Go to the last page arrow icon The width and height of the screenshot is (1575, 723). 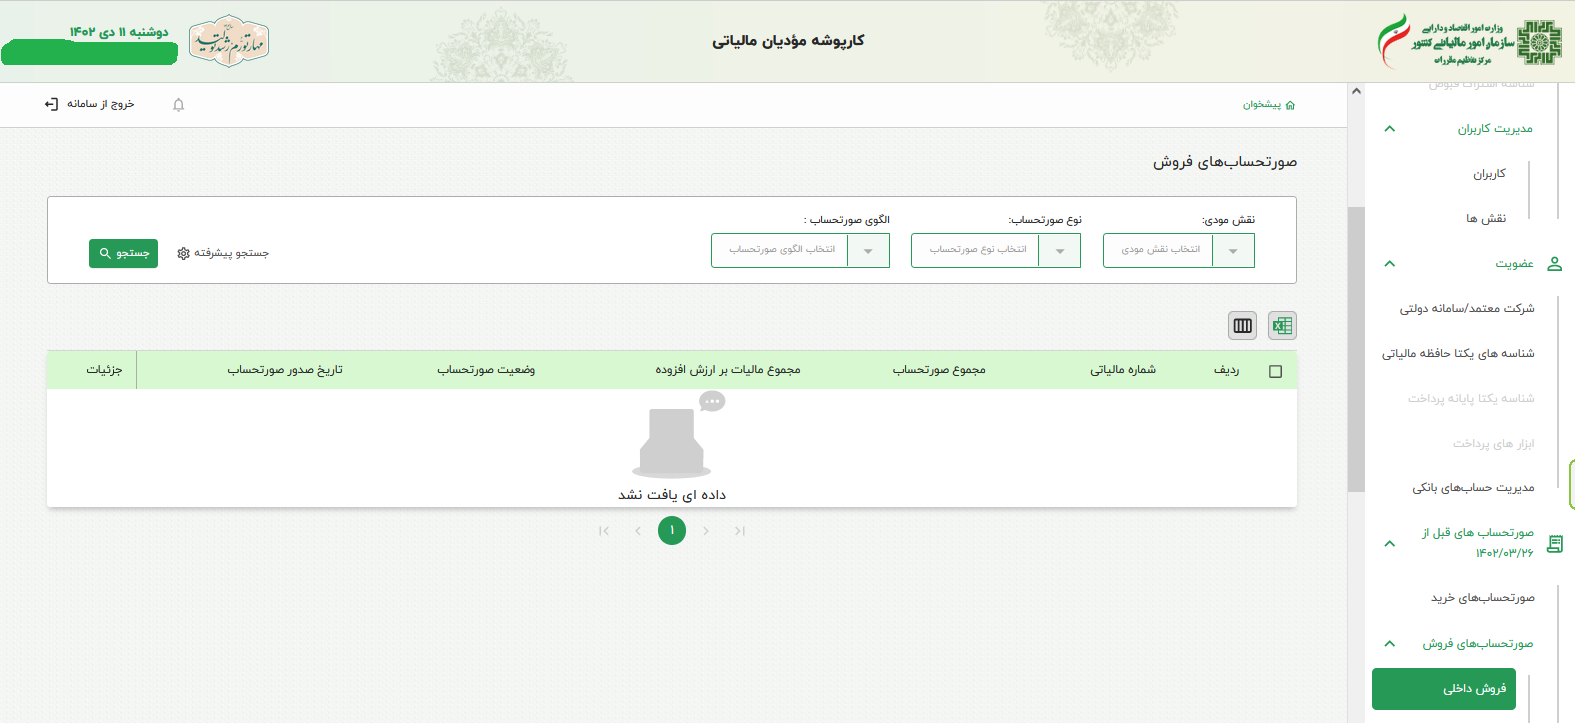coord(740,531)
